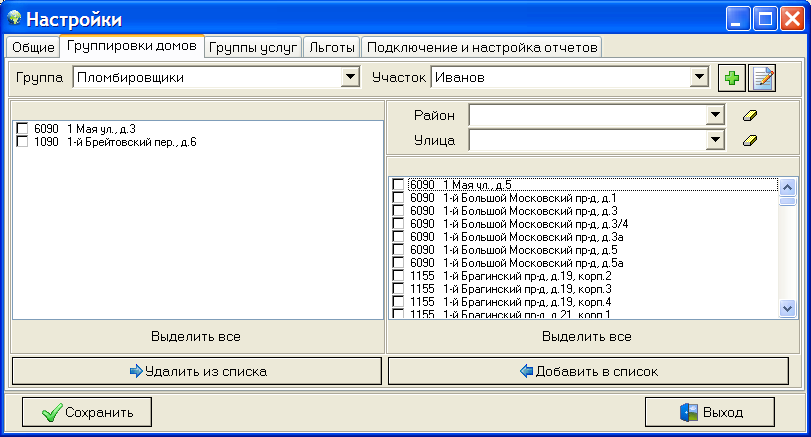The width and height of the screenshot is (811, 437).
Task: Tick 1-й Брейтовский пер., д.6 checkbox
Action: point(22,142)
